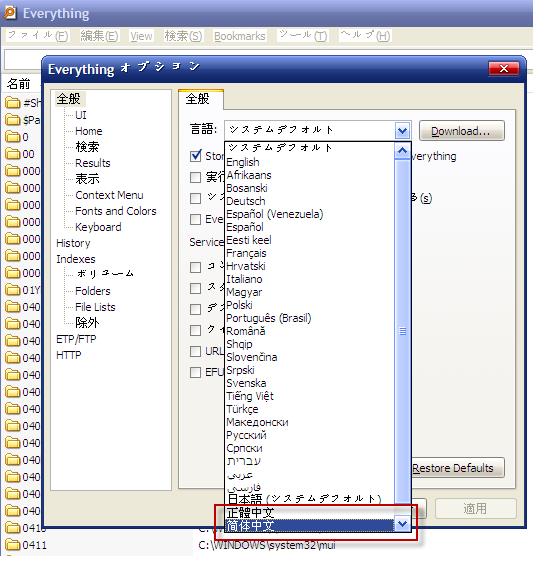Toggle the checkbox beside Română row
Viewport: 548px width, 567px height.
[x=195, y=330]
